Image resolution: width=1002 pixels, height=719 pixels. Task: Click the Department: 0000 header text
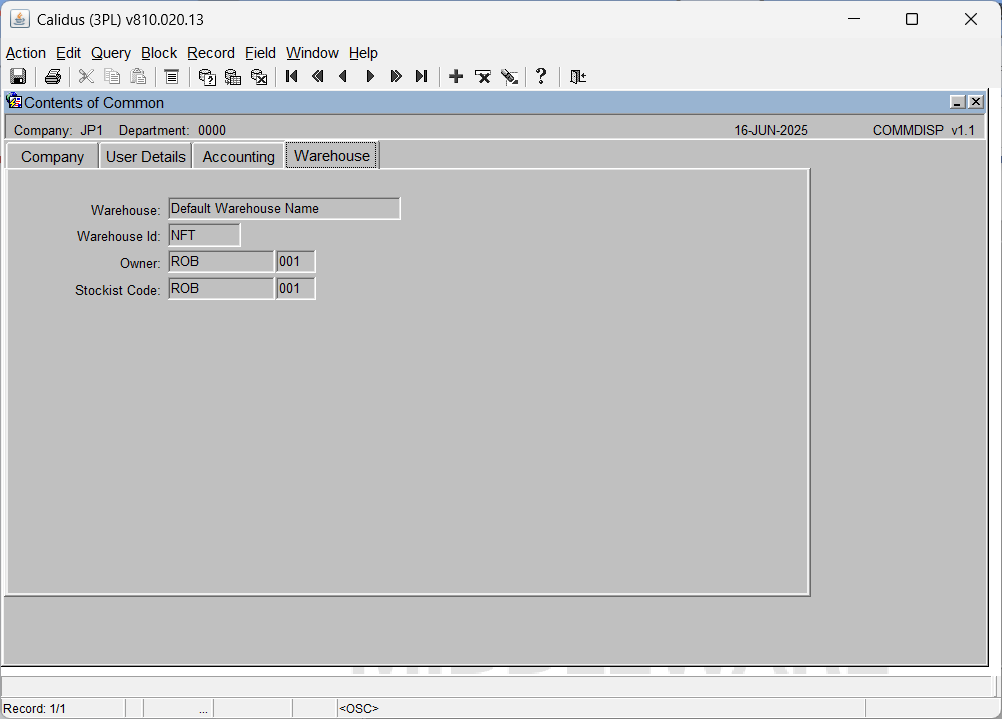pyautogui.click(x=173, y=130)
